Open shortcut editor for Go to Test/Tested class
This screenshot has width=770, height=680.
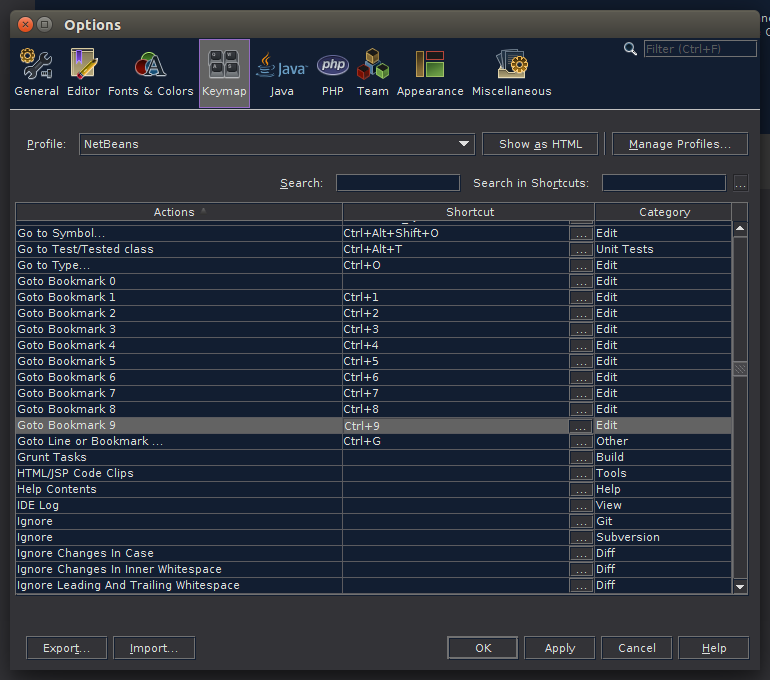(581, 250)
